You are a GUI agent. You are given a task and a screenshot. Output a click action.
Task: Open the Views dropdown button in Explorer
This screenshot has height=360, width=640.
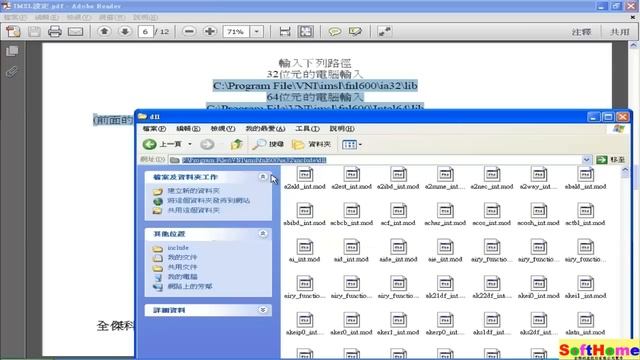pyautogui.click(x=352, y=144)
